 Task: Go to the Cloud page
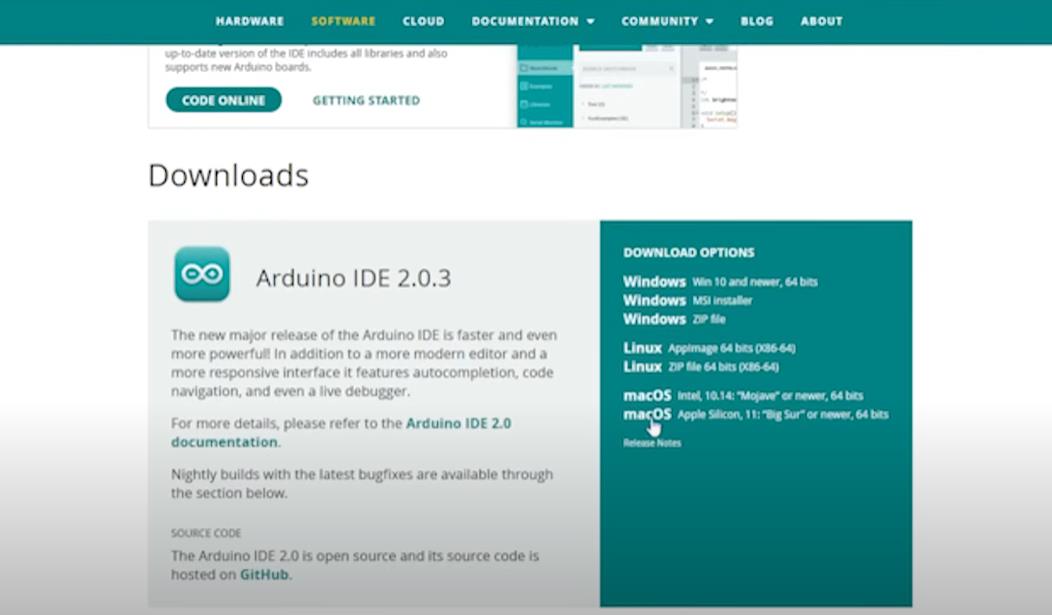[423, 21]
